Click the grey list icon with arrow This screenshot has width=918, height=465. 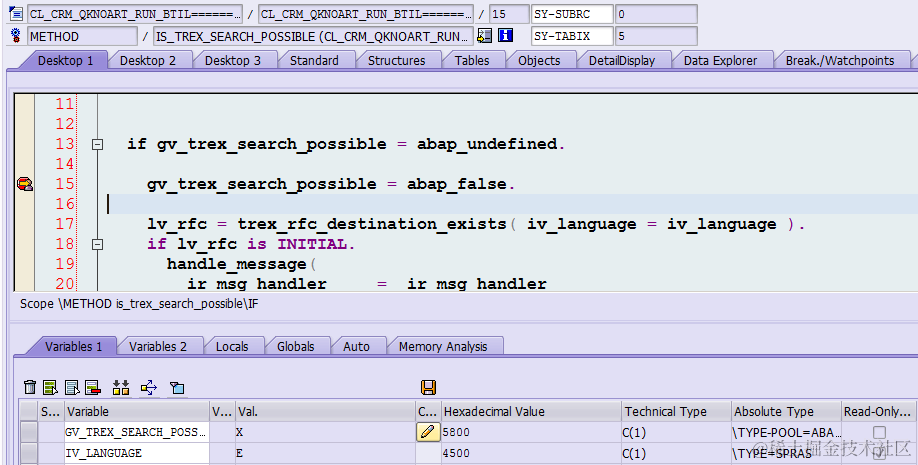click(x=72, y=387)
